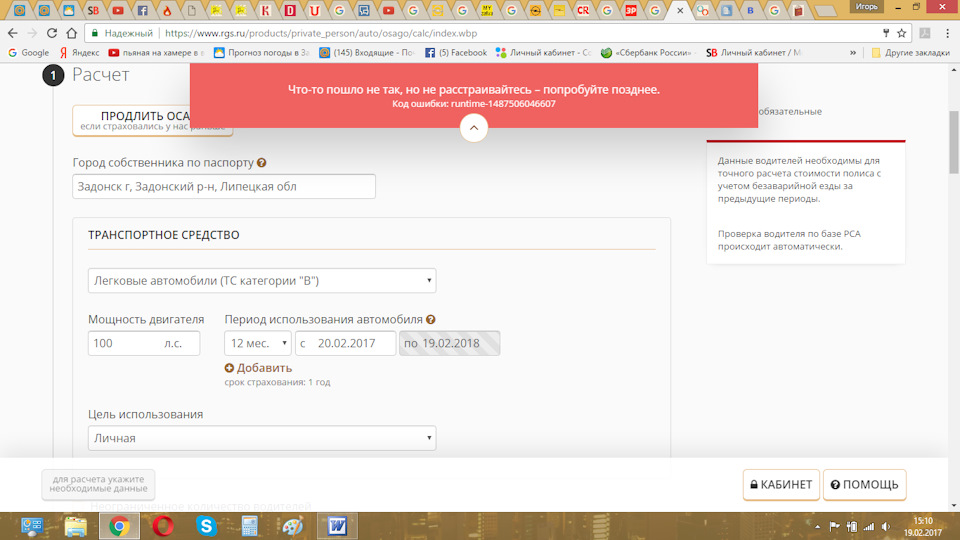Click the start date field 20.02.2017

(x=345, y=343)
